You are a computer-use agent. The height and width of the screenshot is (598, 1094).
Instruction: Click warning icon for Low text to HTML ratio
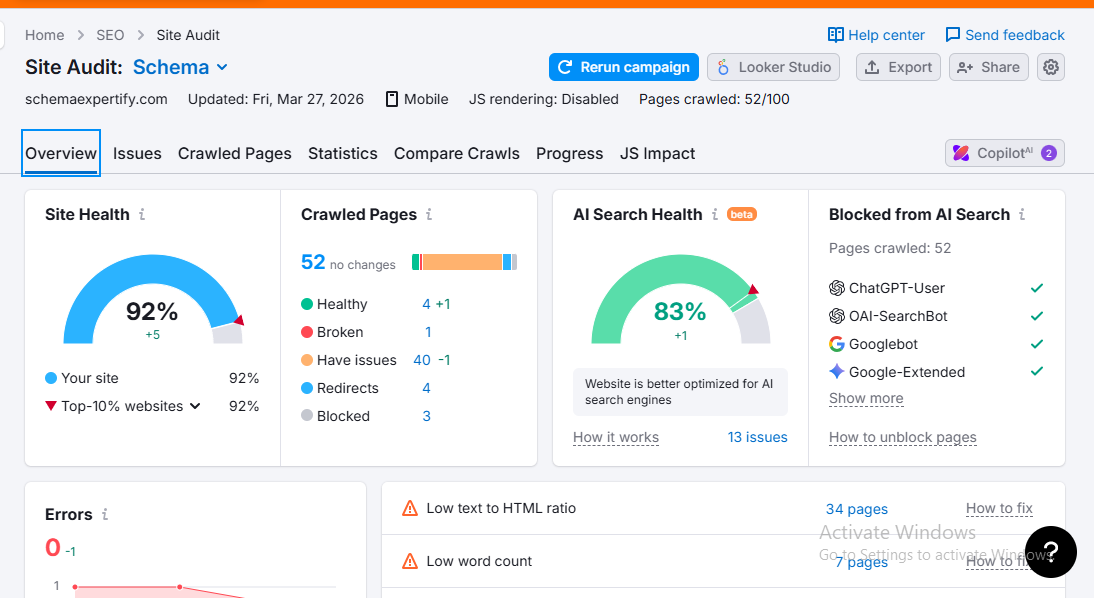pyautogui.click(x=410, y=508)
